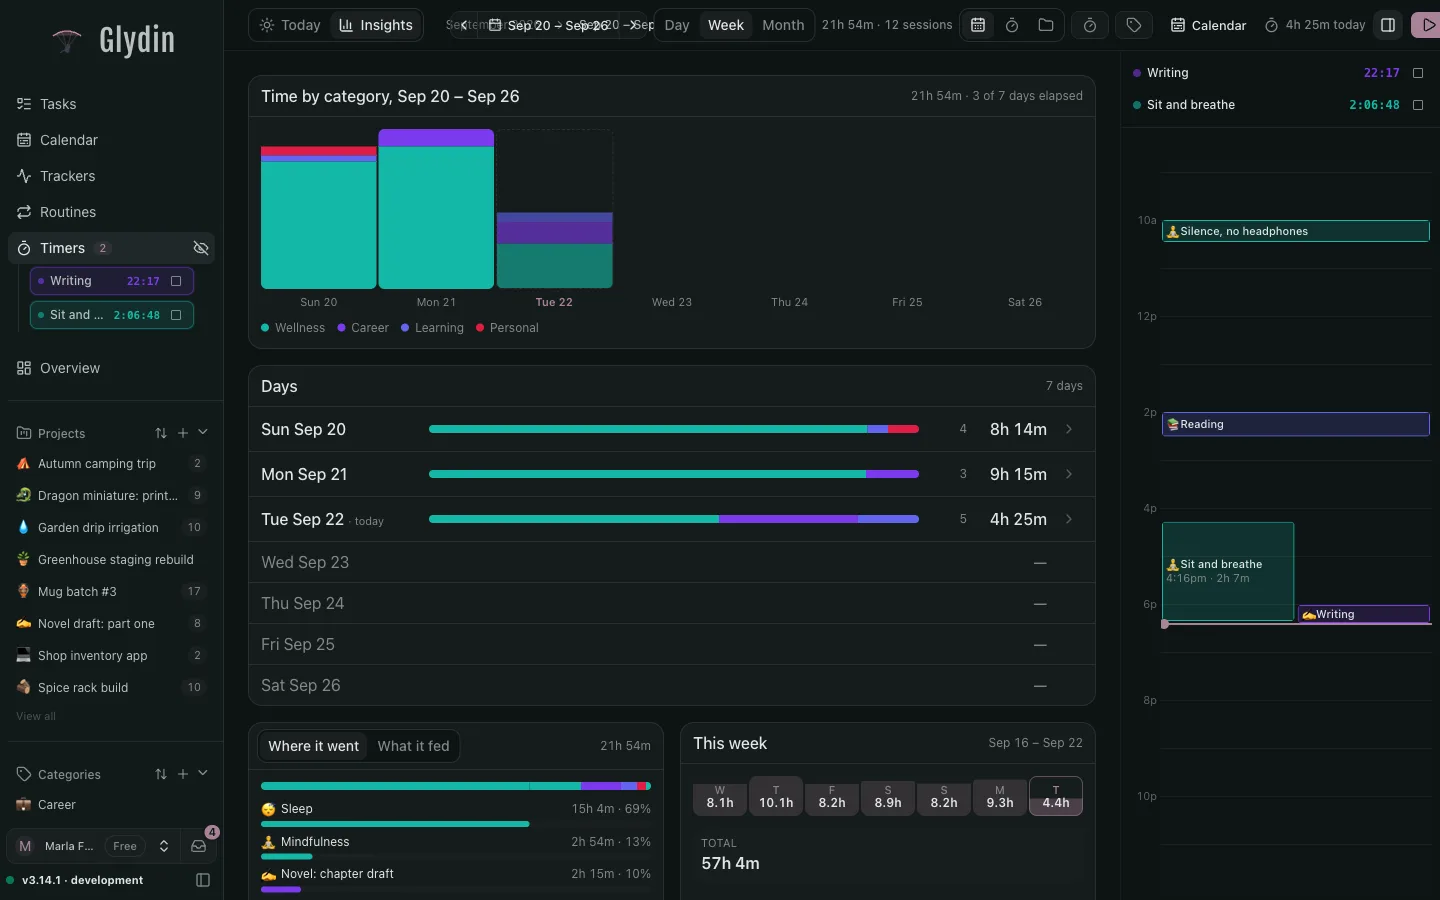
Task: Click the folder icon in the top toolbar
Action: click(x=1046, y=25)
